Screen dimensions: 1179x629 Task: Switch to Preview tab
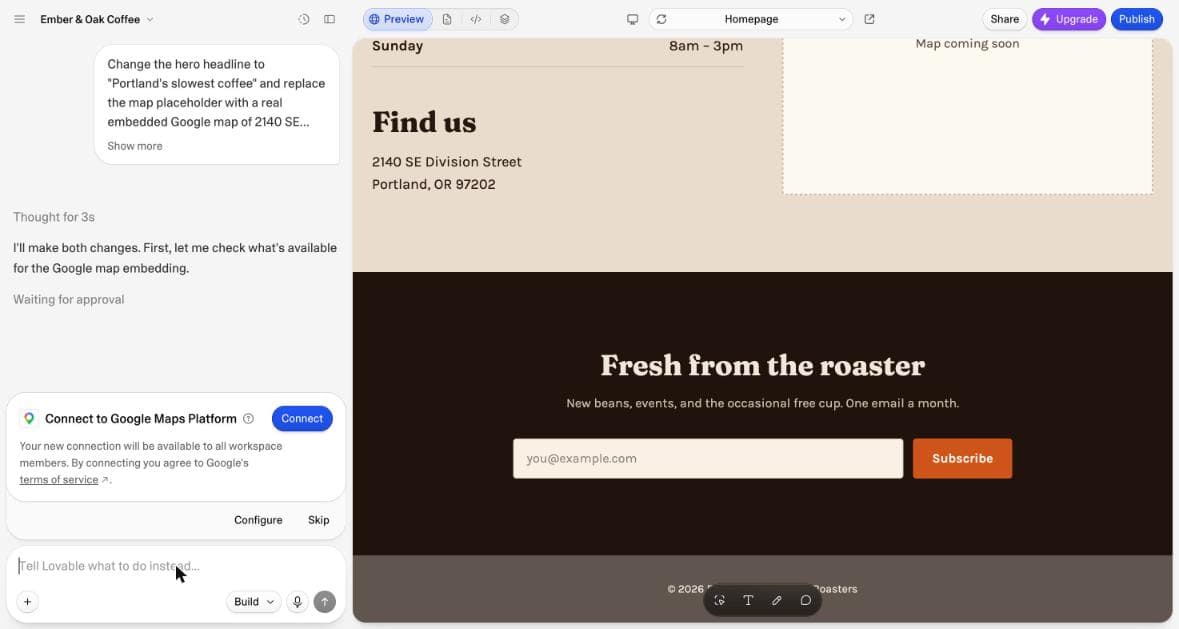tap(397, 20)
